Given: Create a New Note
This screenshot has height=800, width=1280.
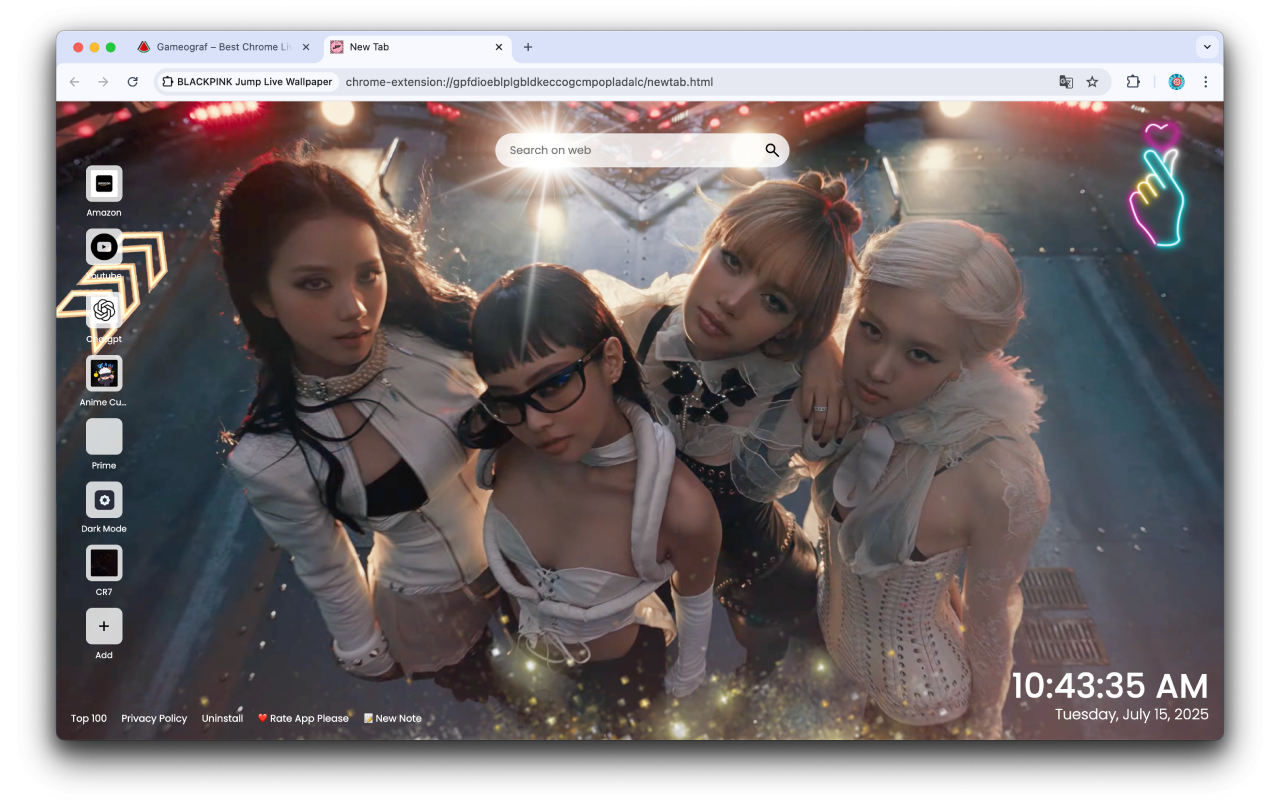Looking at the screenshot, I should (x=392, y=718).
